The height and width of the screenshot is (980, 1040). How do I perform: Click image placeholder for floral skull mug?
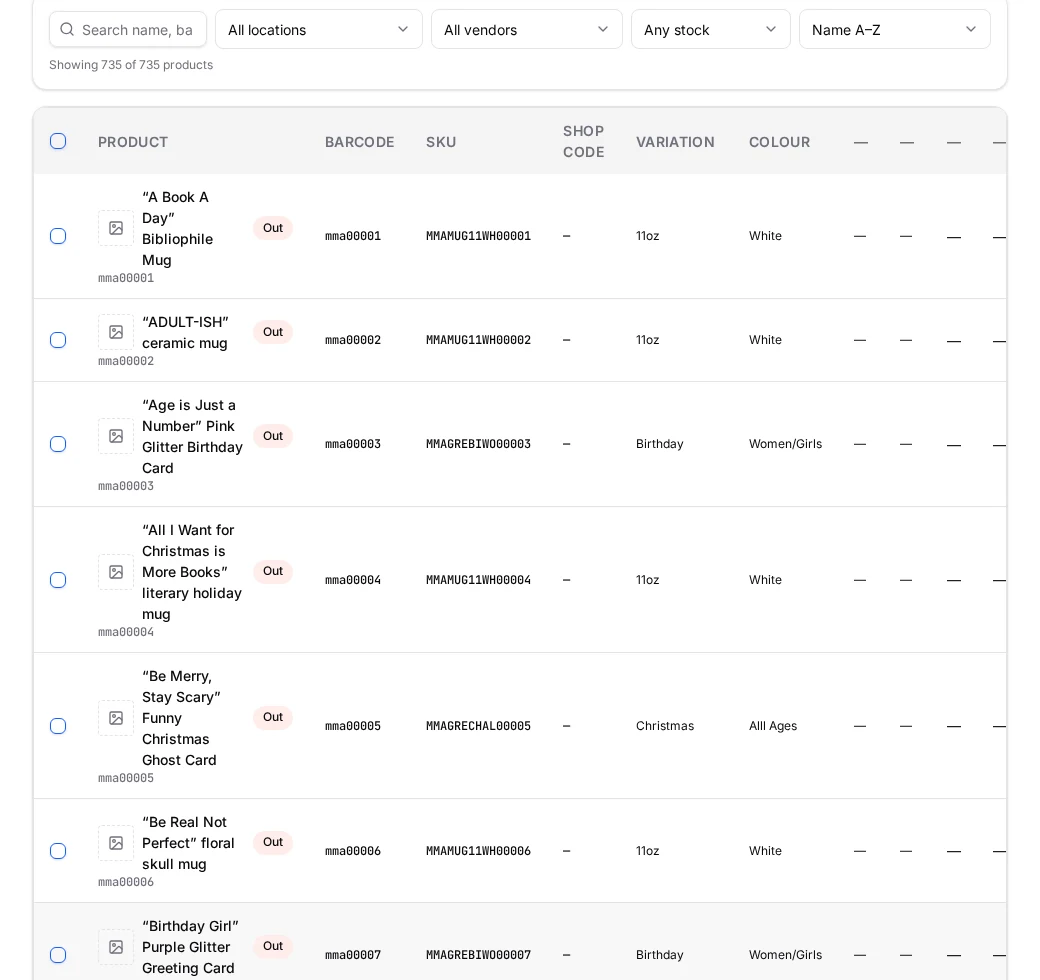click(116, 843)
